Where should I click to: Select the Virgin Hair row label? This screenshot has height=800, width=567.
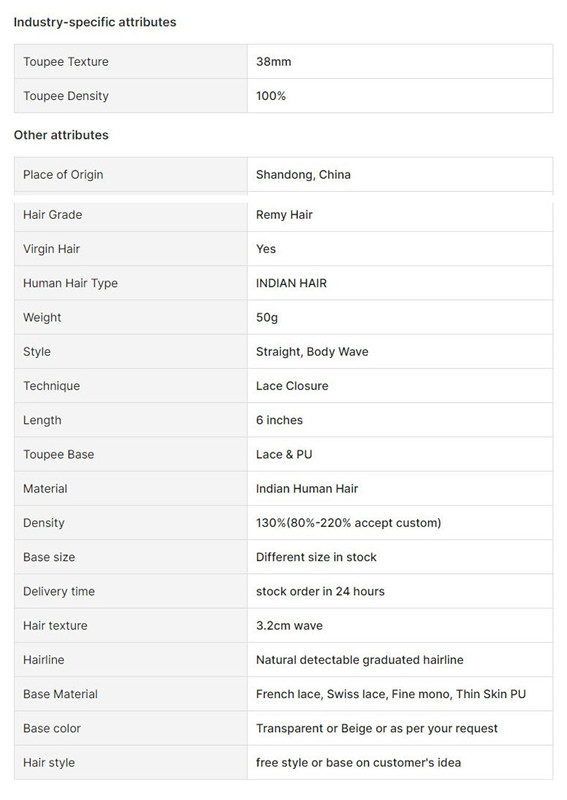coord(131,248)
